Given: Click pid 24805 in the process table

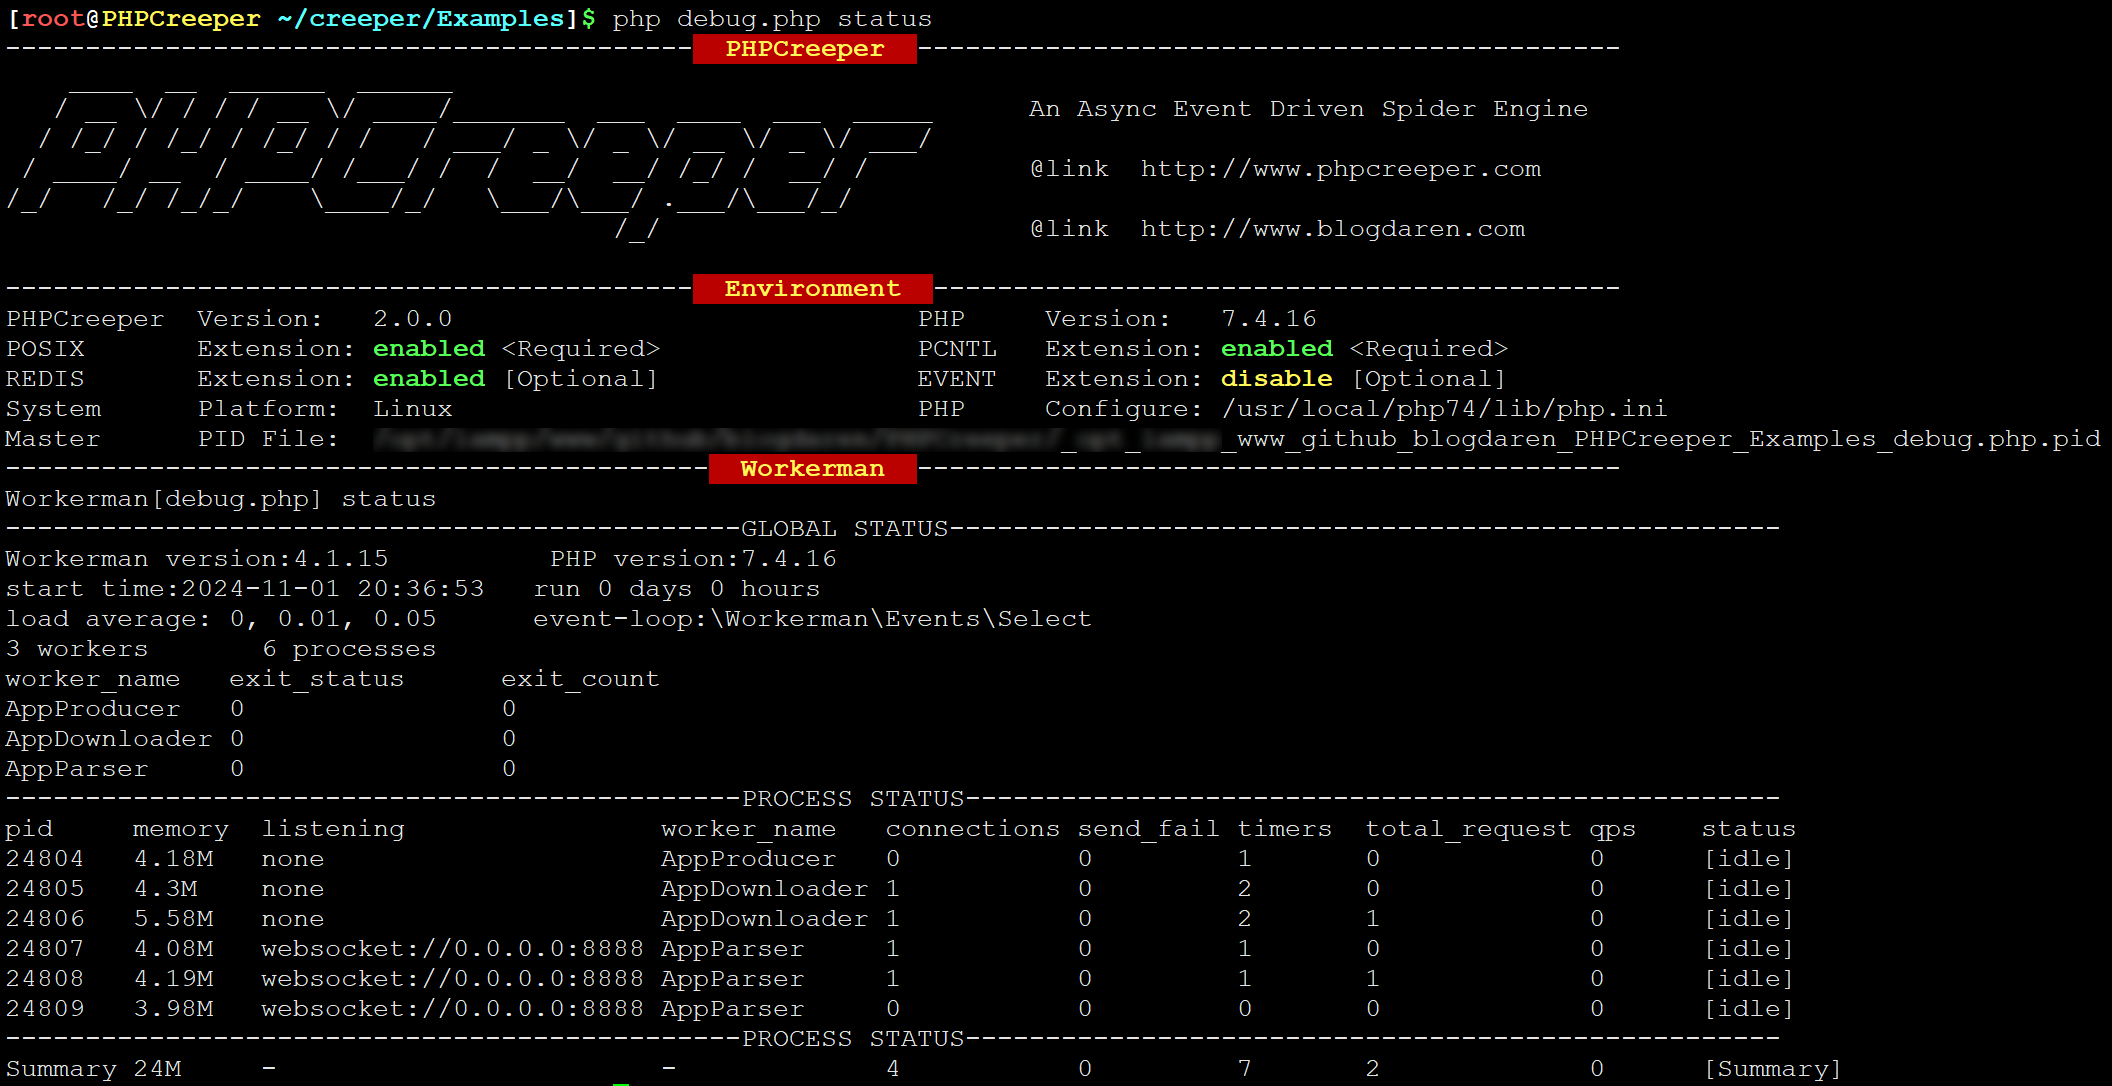Looking at the screenshot, I should [x=45, y=889].
